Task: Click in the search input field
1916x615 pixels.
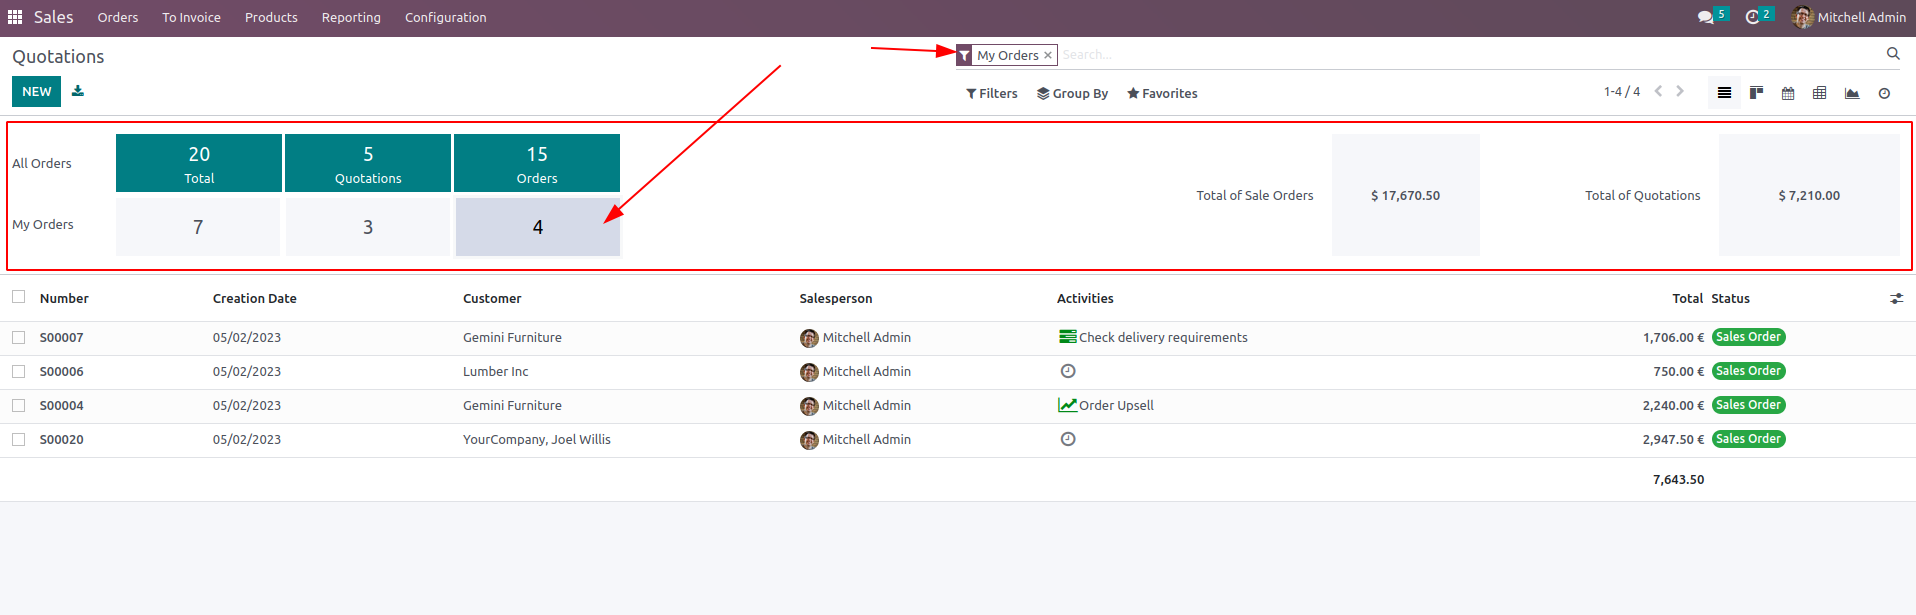Action: [1468, 55]
